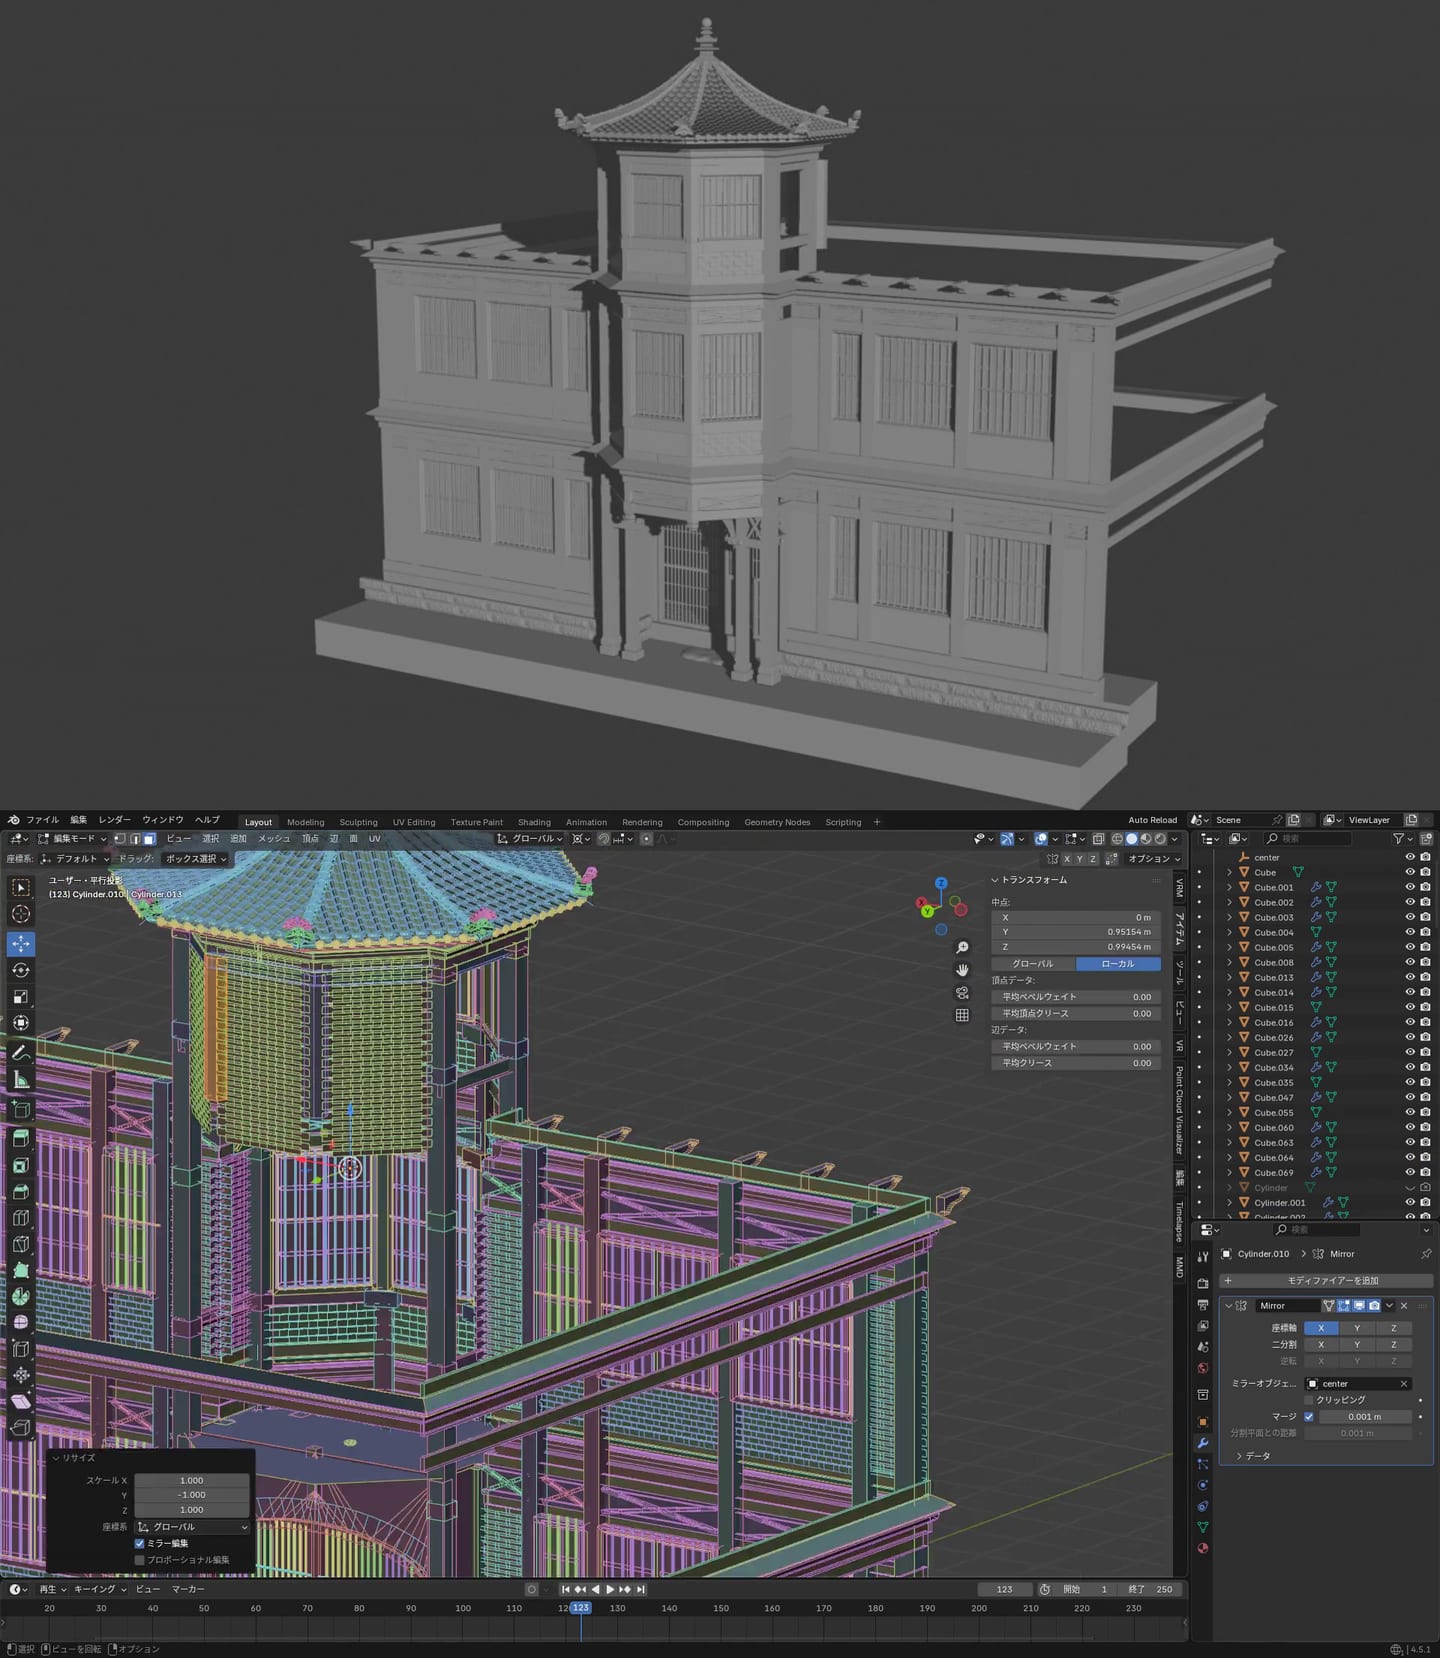Click the pan hand viewport icon
Image resolution: width=1440 pixels, height=1658 pixels.
[962, 970]
